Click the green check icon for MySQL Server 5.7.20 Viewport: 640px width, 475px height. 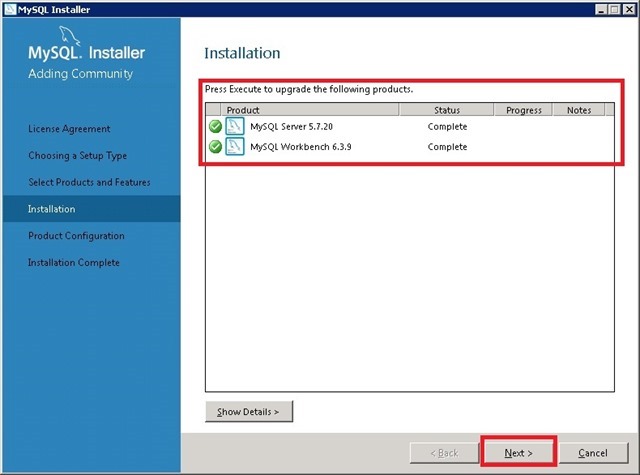(x=215, y=127)
